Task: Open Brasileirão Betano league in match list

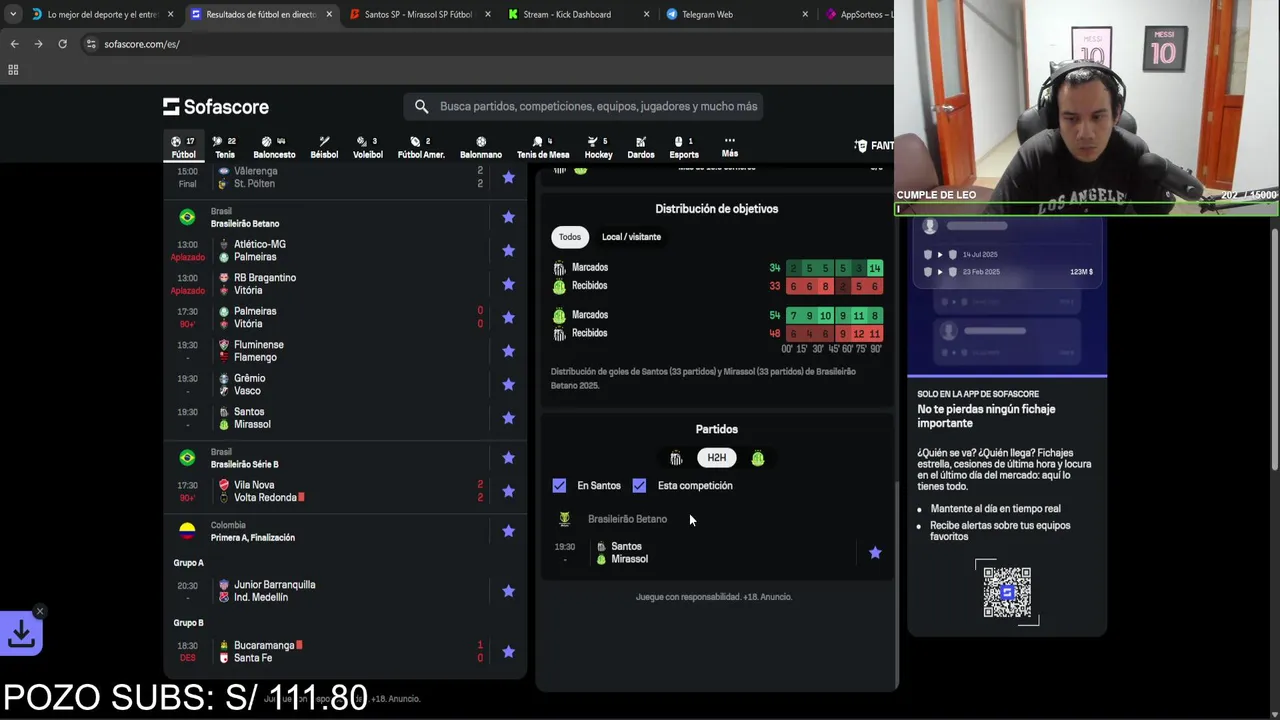Action: pyautogui.click(x=245, y=224)
